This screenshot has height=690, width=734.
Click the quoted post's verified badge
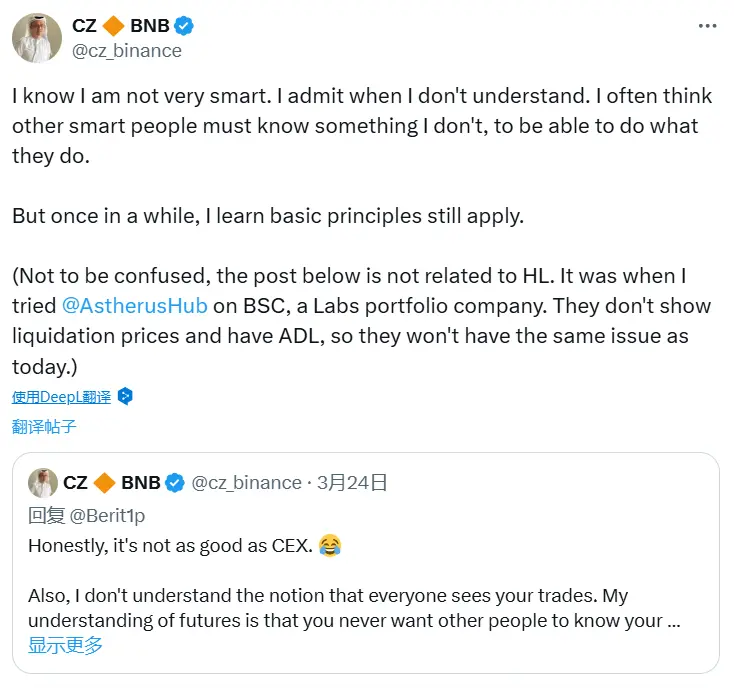click(174, 483)
